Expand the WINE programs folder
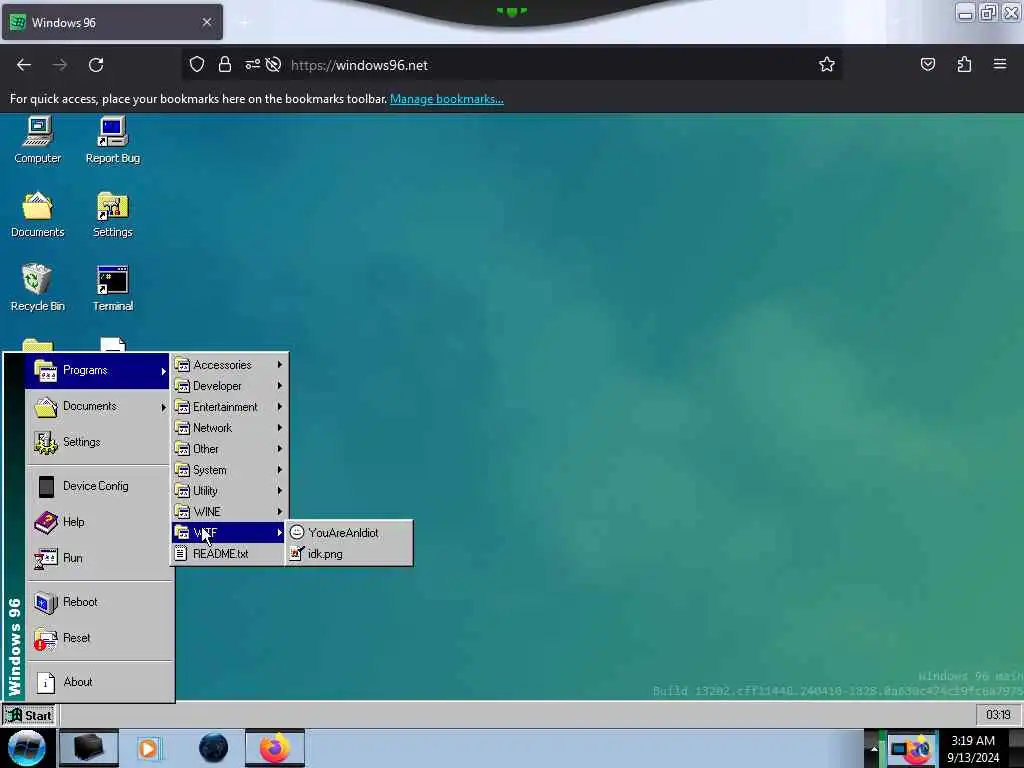Screen dimensions: 1024x768 coord(229,511)
